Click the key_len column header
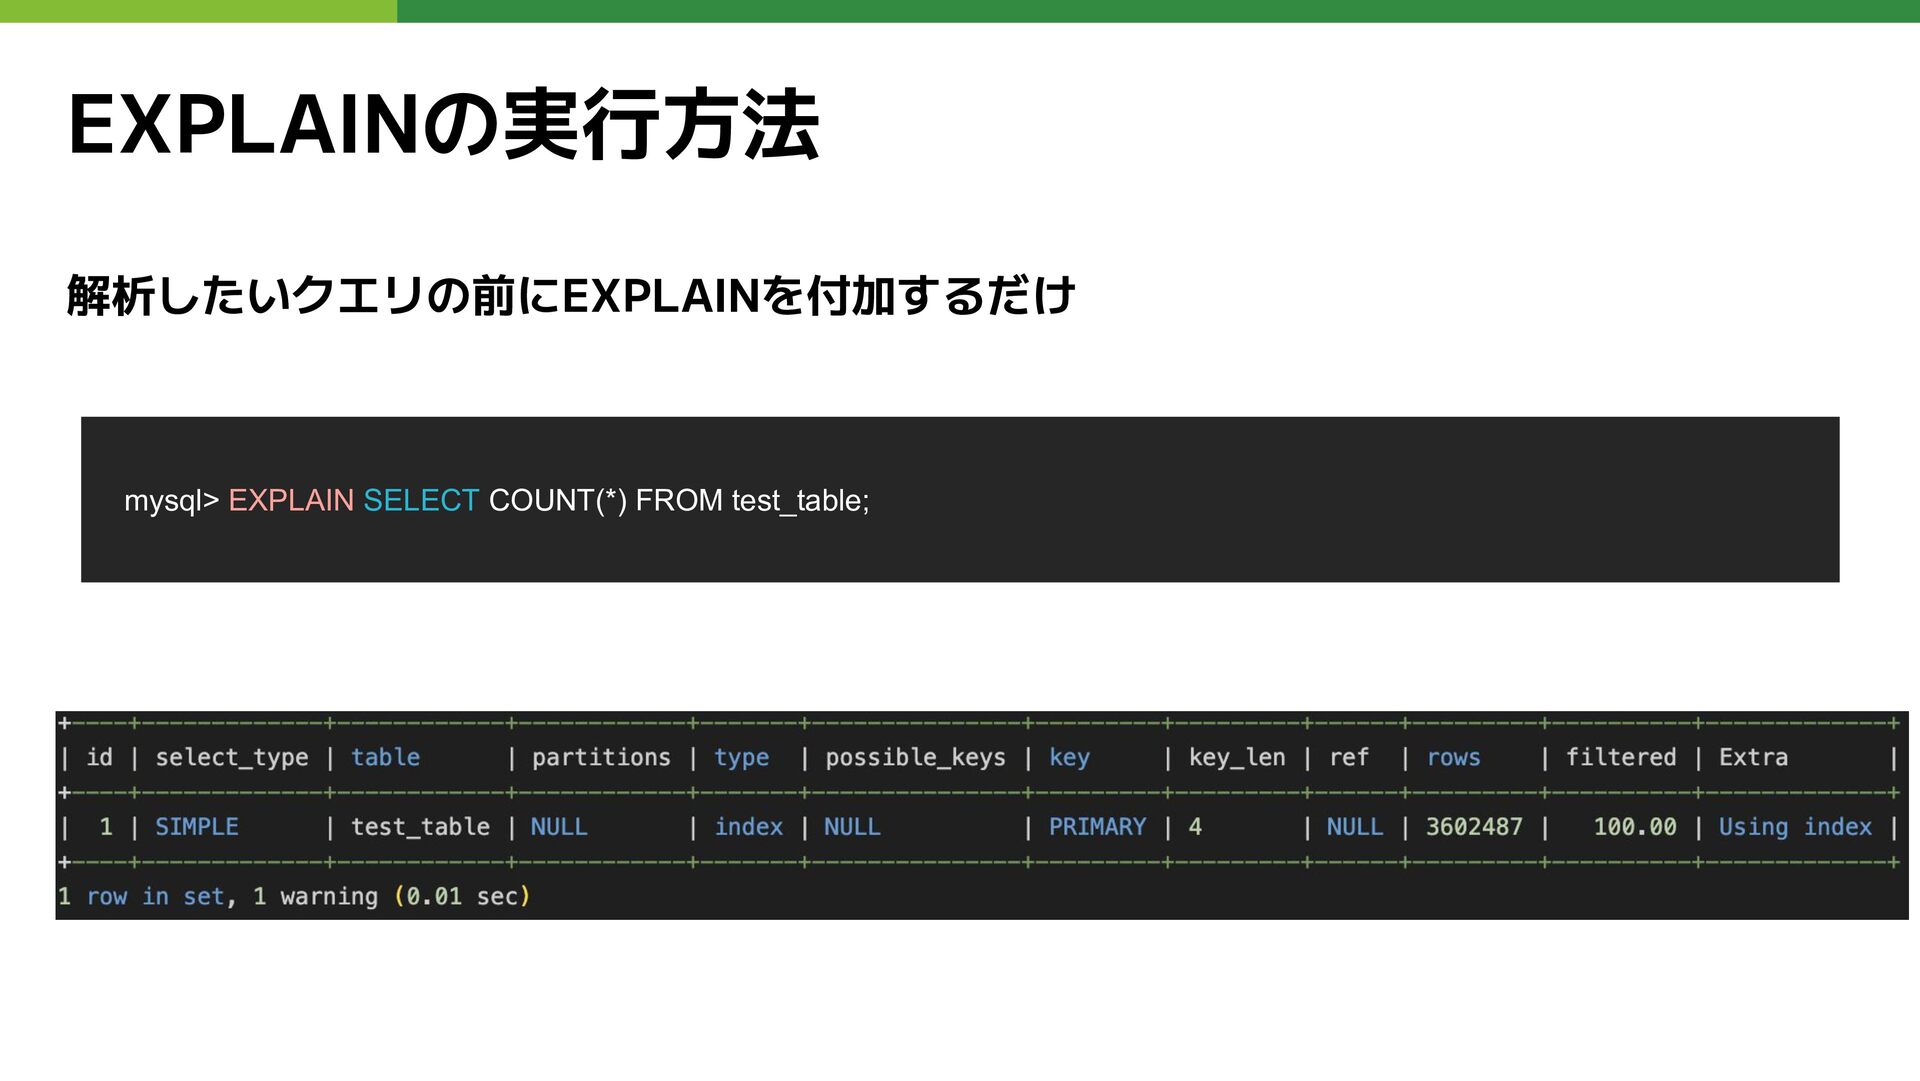This screenshot has width=1920, height=1081. tap(1237, 758)
